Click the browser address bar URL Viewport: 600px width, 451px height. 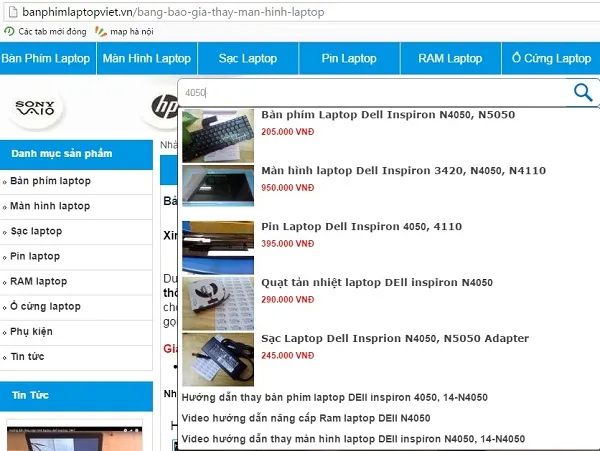coord(173,12)
